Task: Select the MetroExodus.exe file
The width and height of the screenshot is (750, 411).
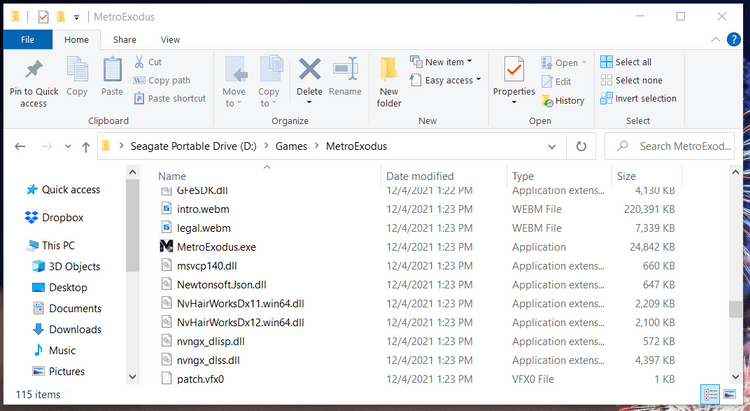Action: [x=216, y=246]
